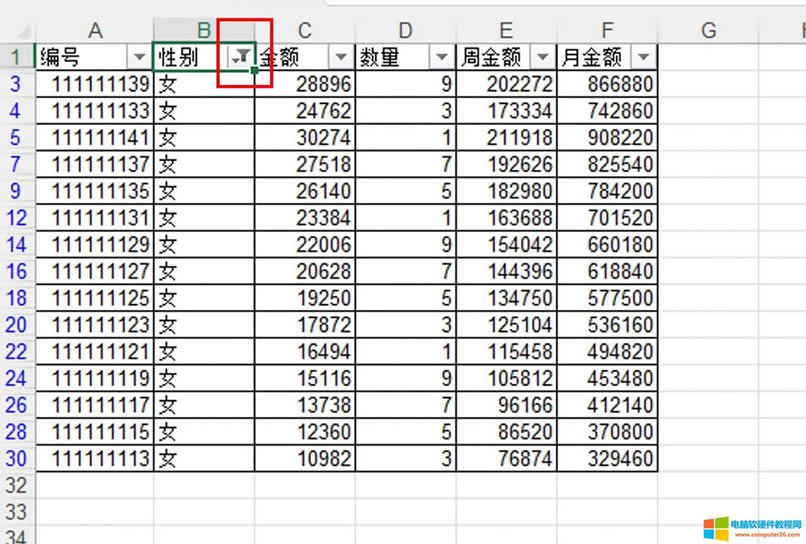Select cell containing 111111137
This screenshot has width=806, height=544.
coord(95,164)
